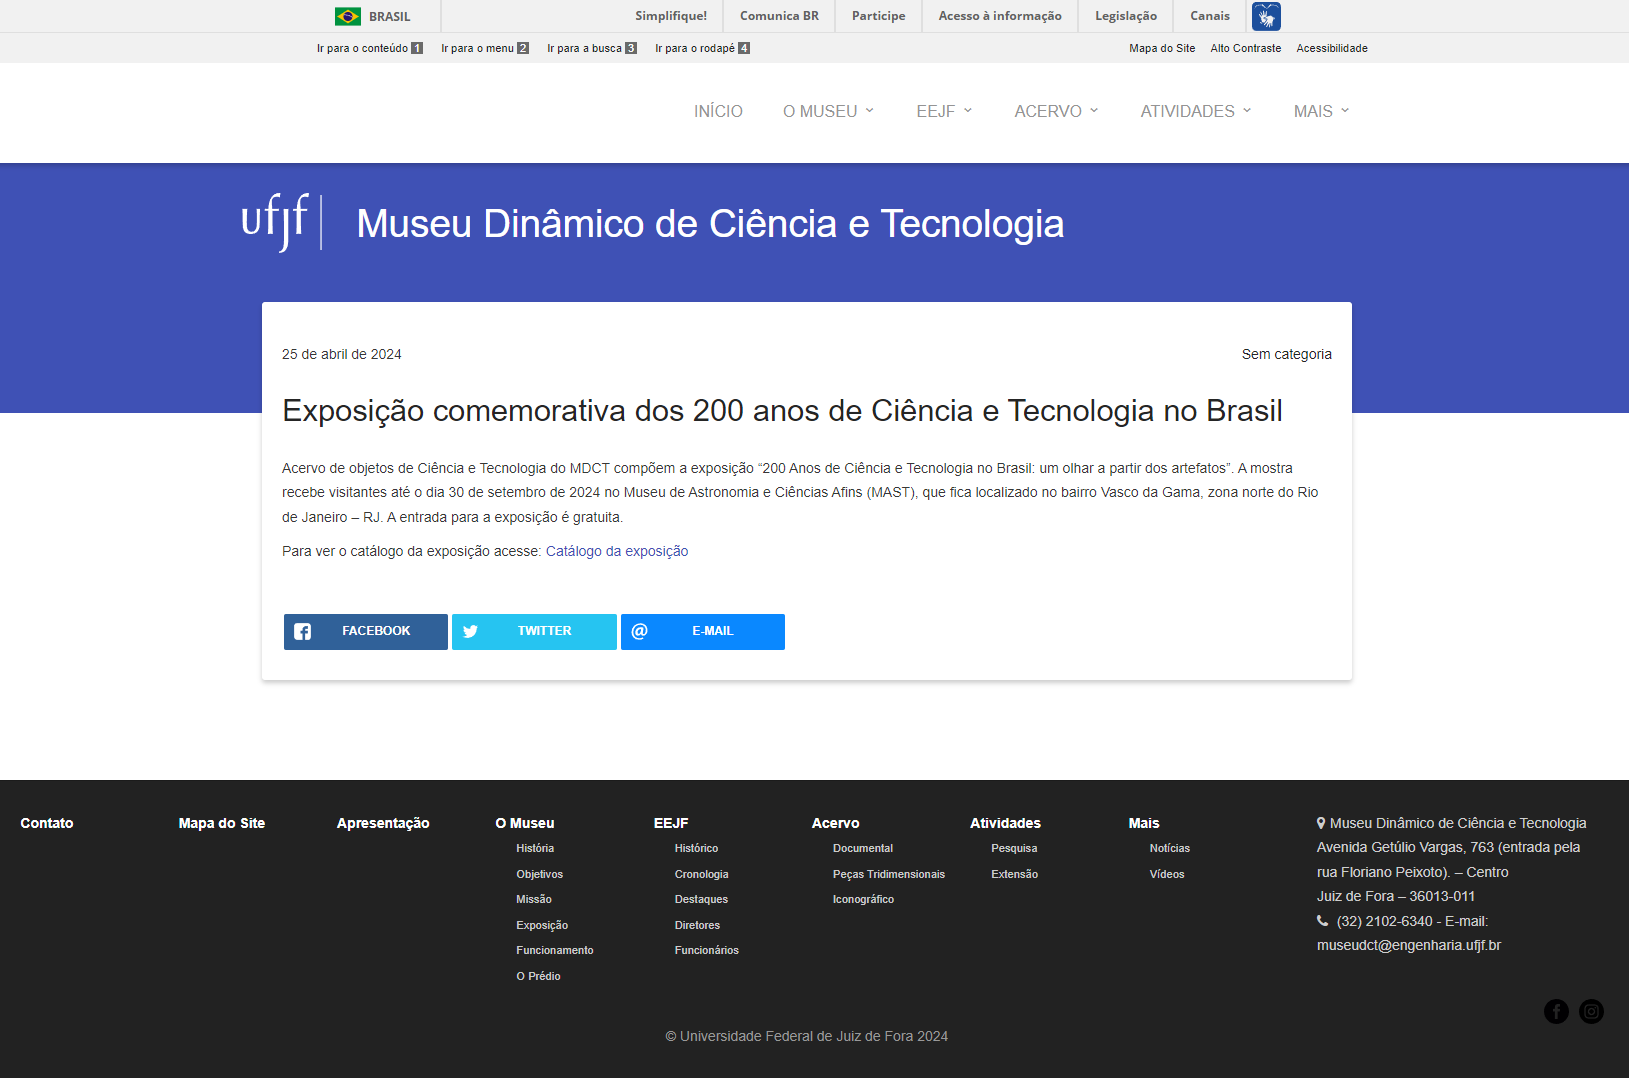Viewport: 1629px width, 1078px height.
Task: Open the footer Peças Tridimensionais link
Action: coord(889,874)
